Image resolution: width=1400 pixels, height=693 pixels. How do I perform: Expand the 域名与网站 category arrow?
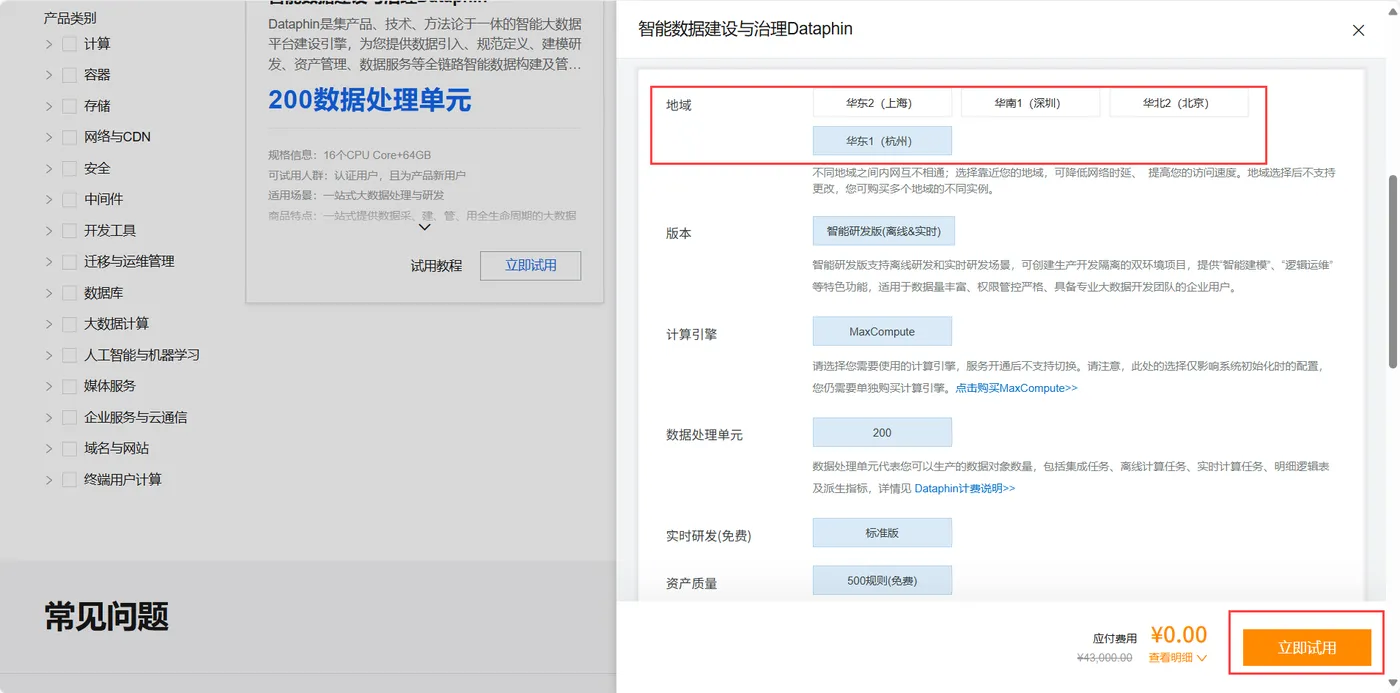[x=49, y=449]
